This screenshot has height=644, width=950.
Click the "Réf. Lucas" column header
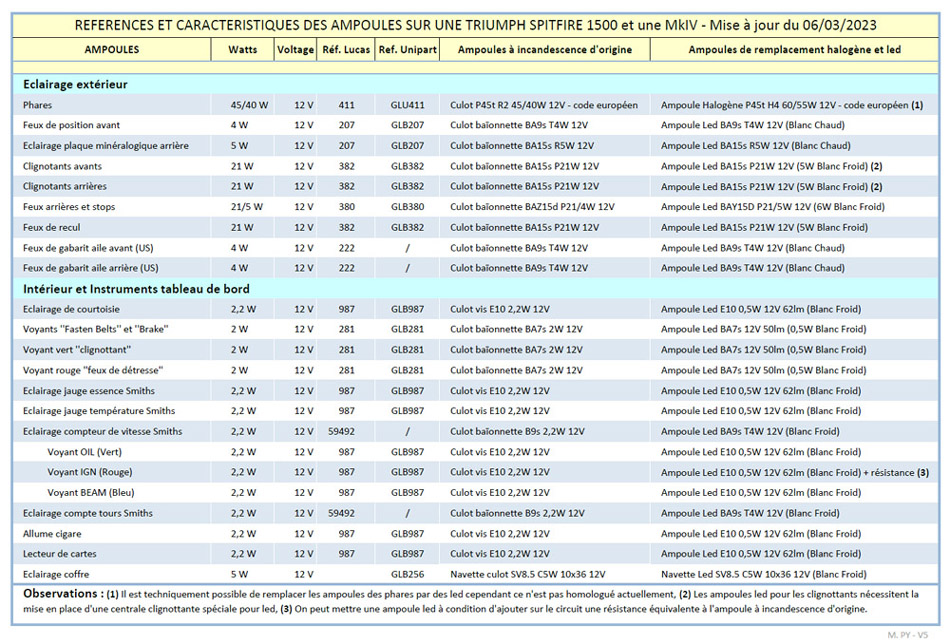346,49
